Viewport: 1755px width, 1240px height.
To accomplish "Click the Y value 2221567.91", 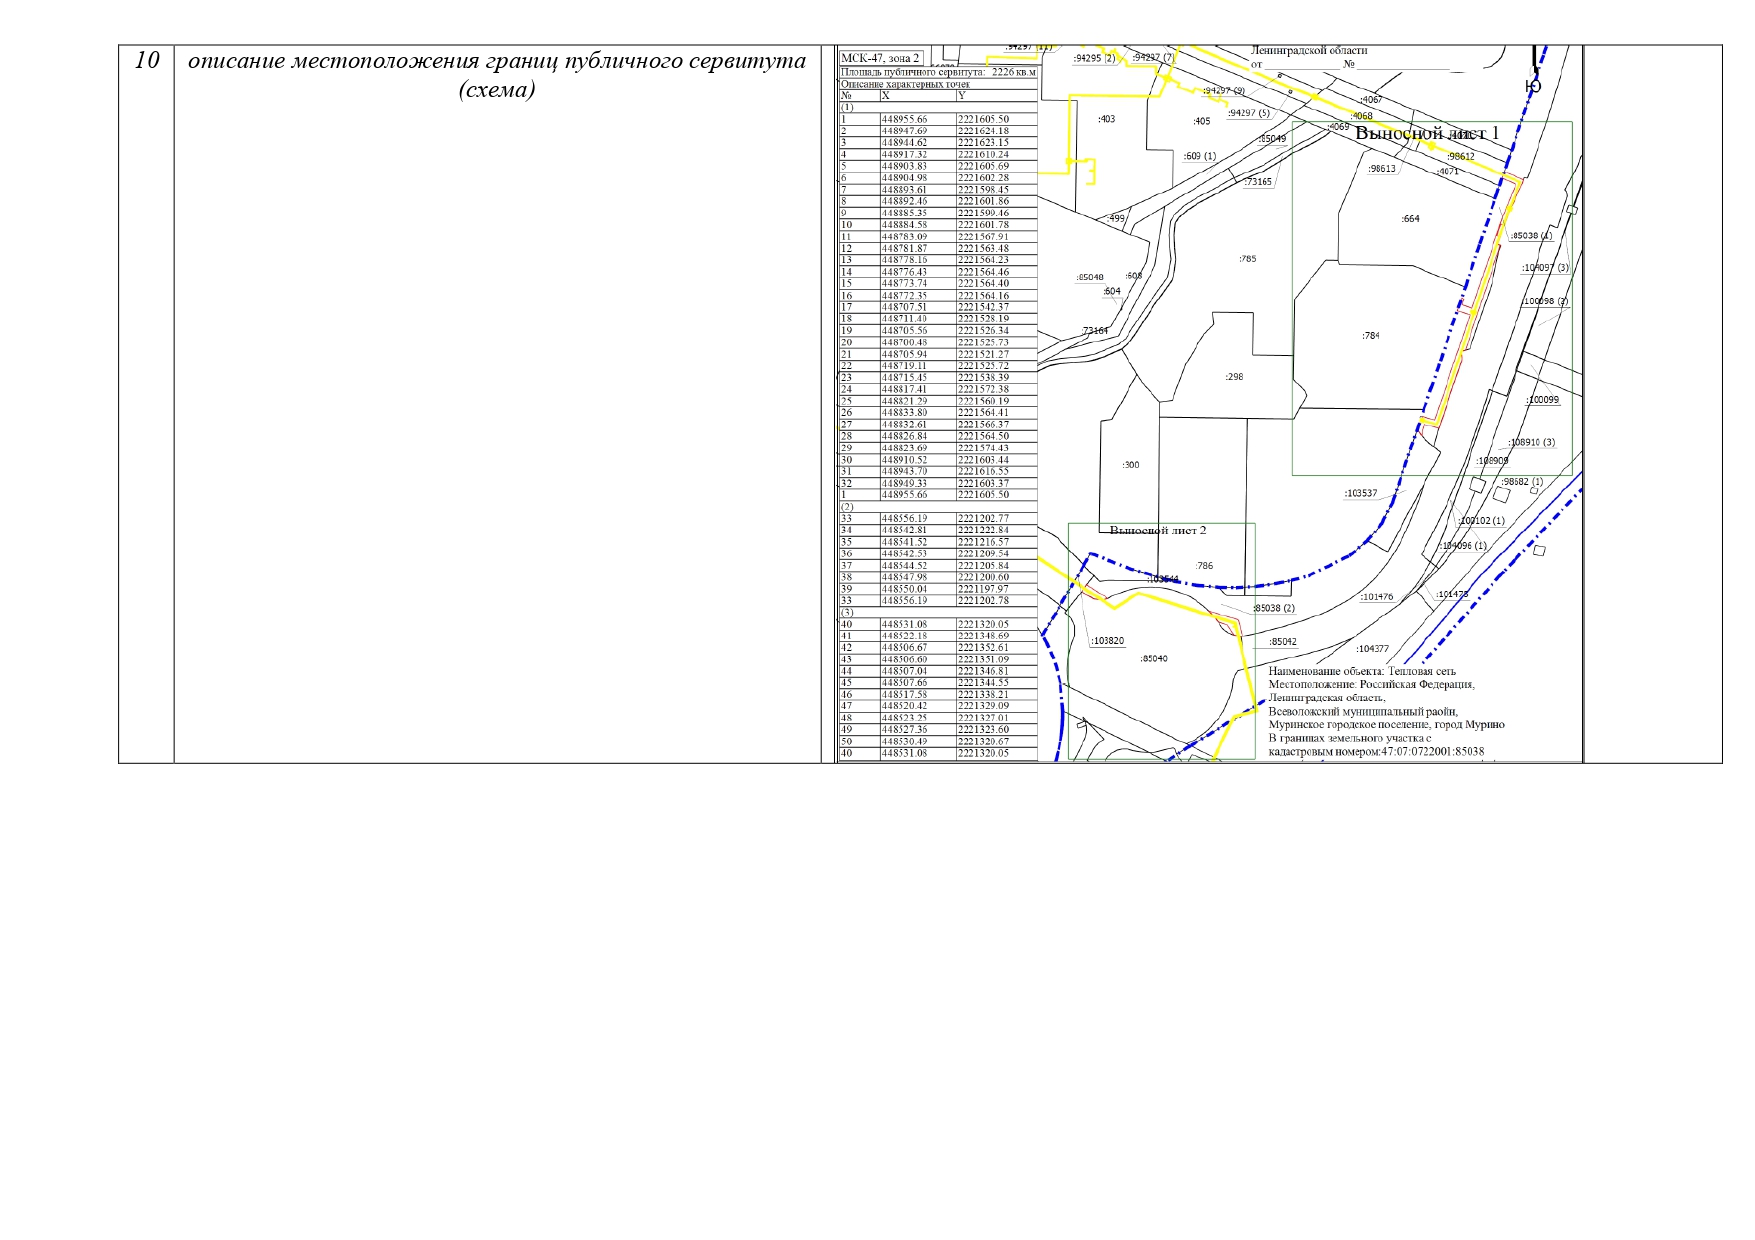I will point(983,237).
